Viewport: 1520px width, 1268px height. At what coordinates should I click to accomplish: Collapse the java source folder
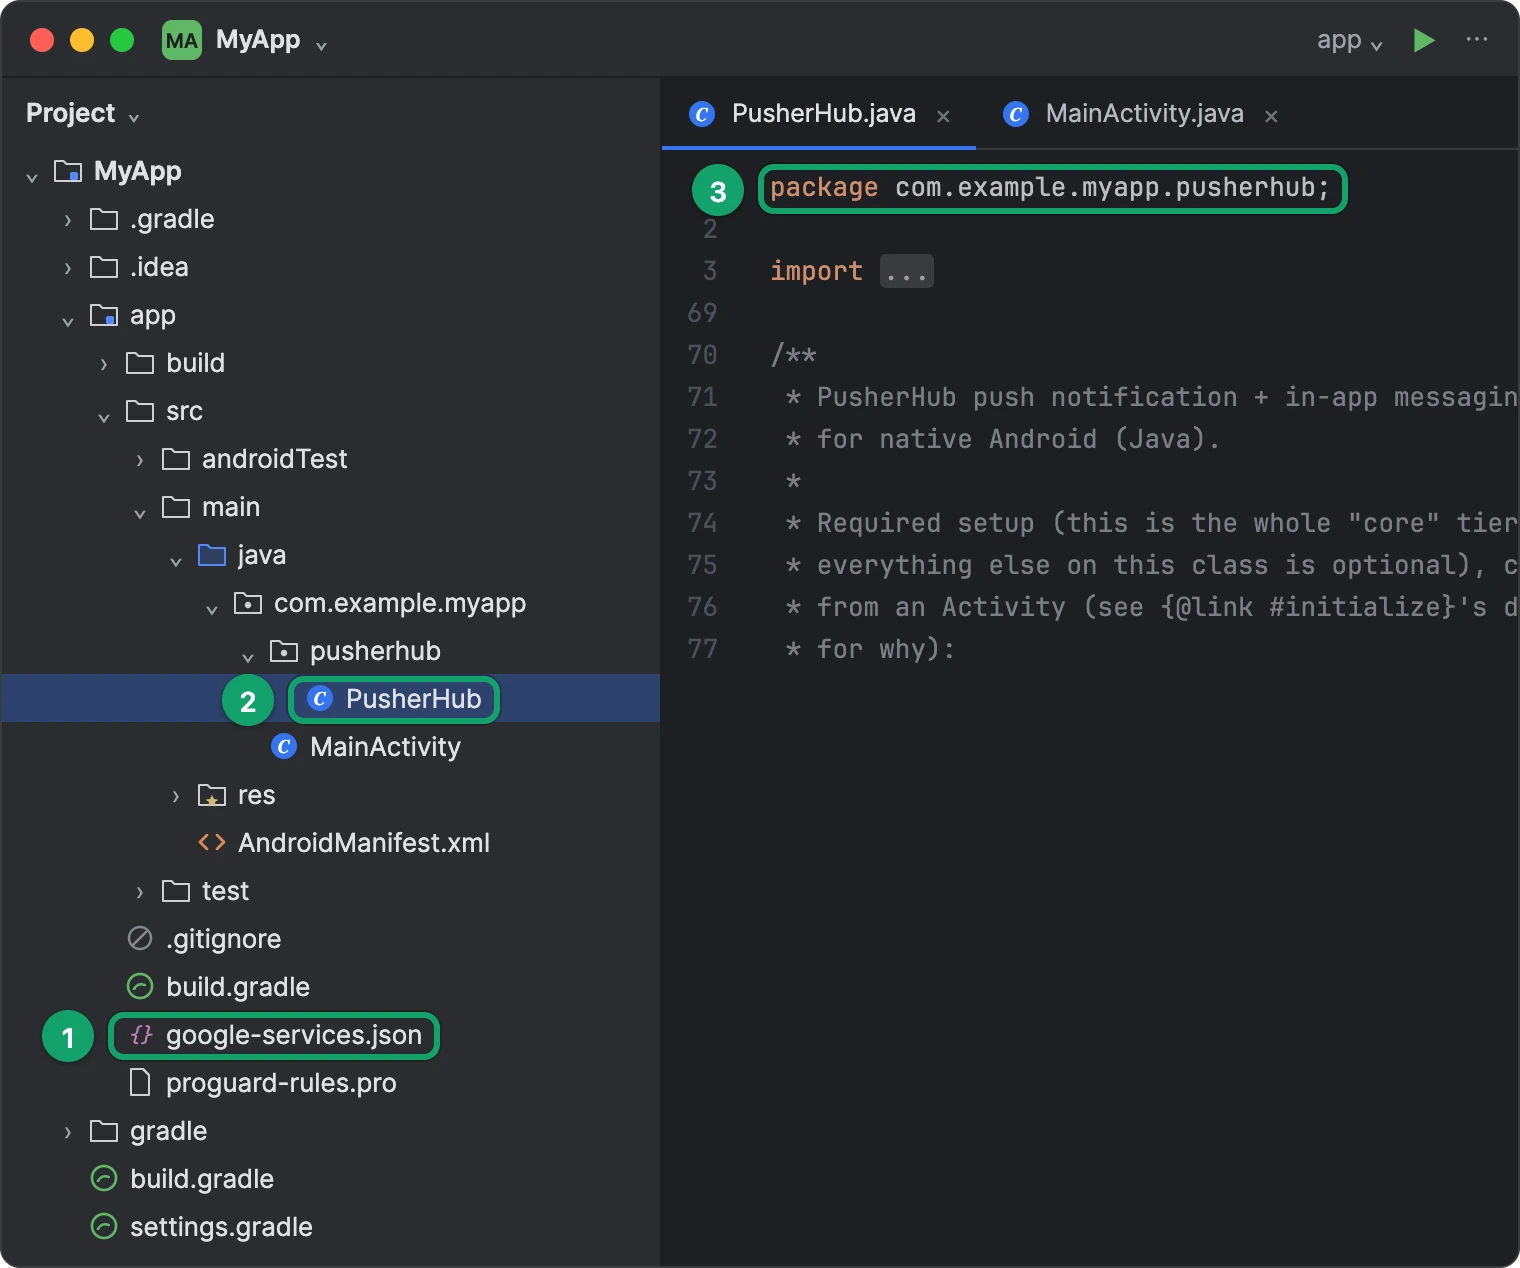click(176, 561)
